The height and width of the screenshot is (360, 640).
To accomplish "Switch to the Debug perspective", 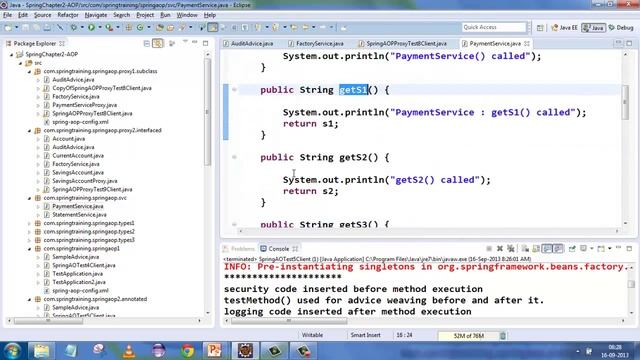I will click(x=621, y=28).
